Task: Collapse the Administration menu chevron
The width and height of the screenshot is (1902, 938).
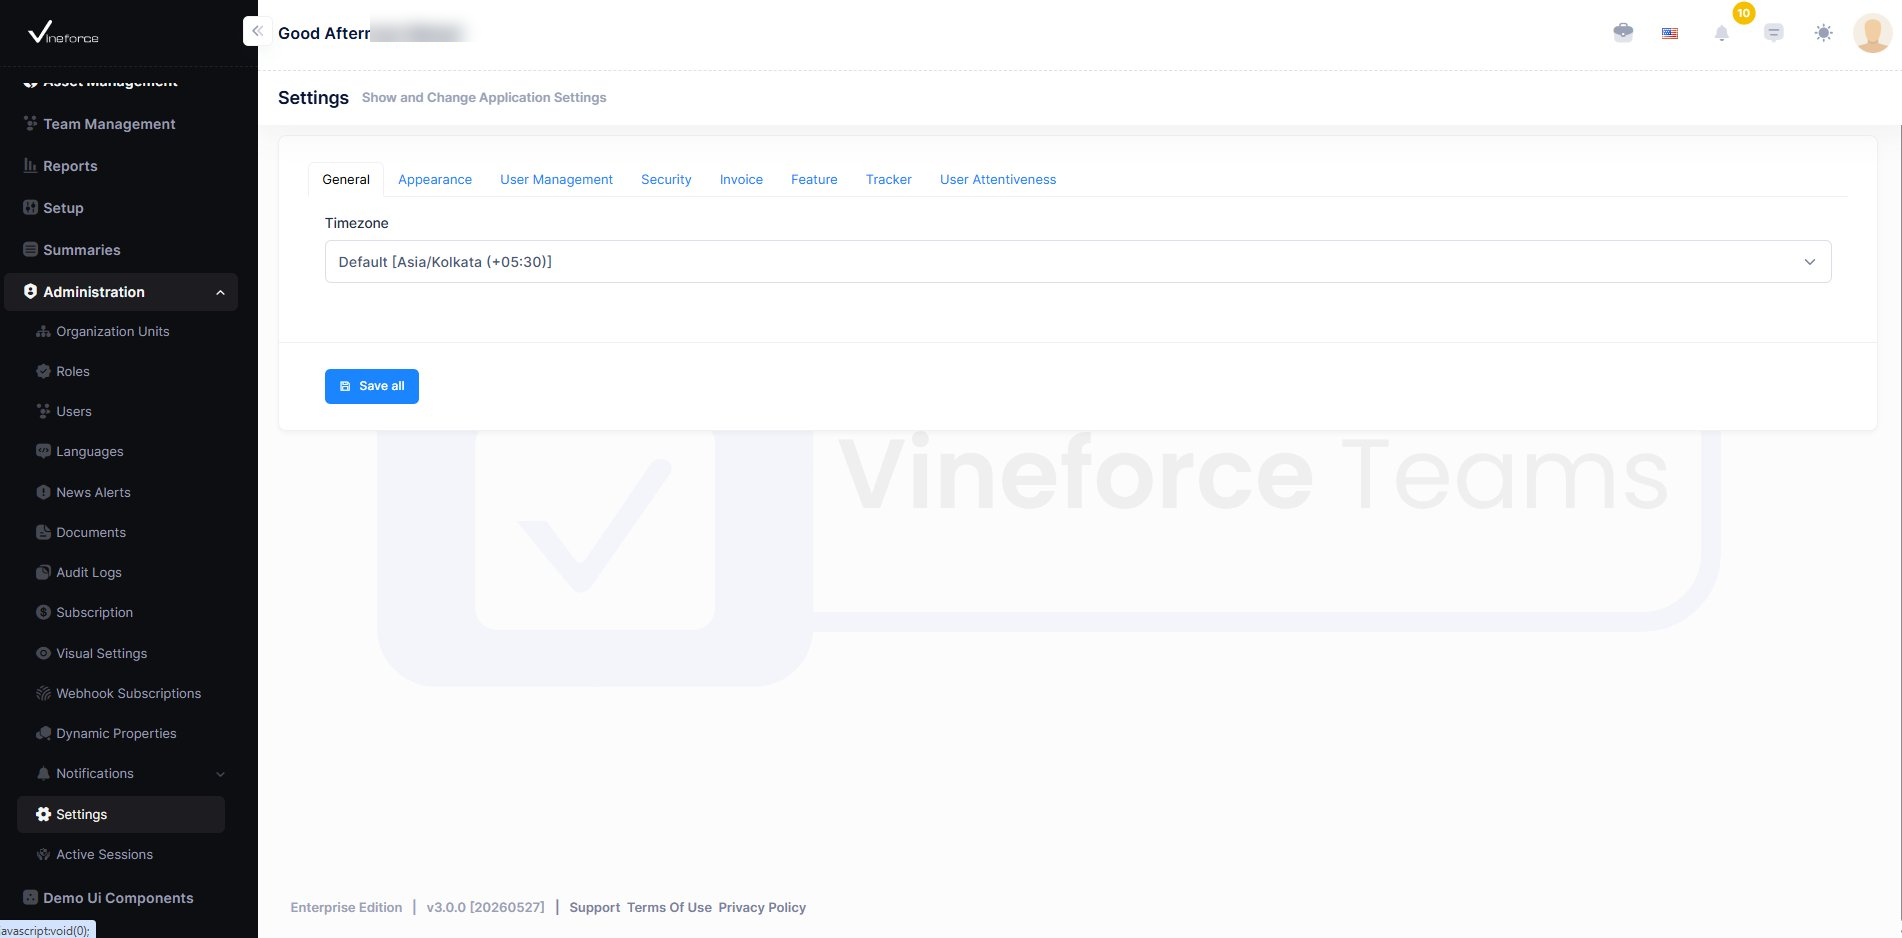Action: 220,293
